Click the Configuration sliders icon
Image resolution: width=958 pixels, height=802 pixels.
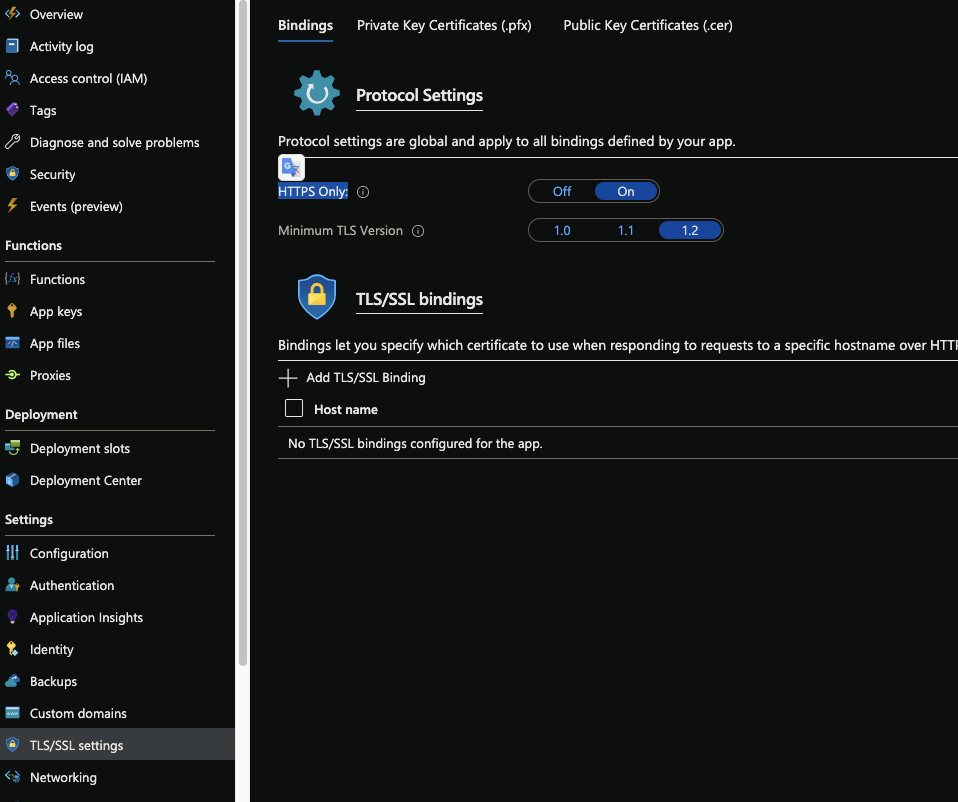(12, 553)
